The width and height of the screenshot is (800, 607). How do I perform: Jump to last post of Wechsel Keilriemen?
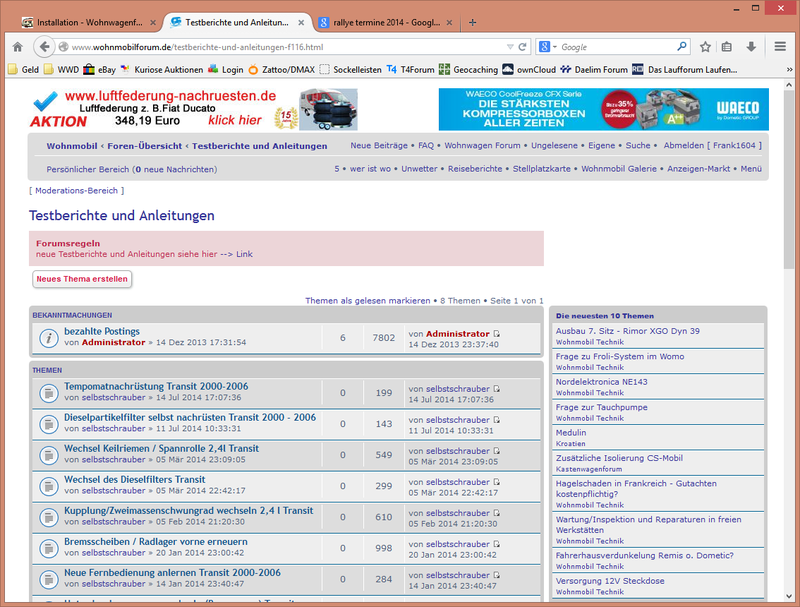tap(496, 451)
